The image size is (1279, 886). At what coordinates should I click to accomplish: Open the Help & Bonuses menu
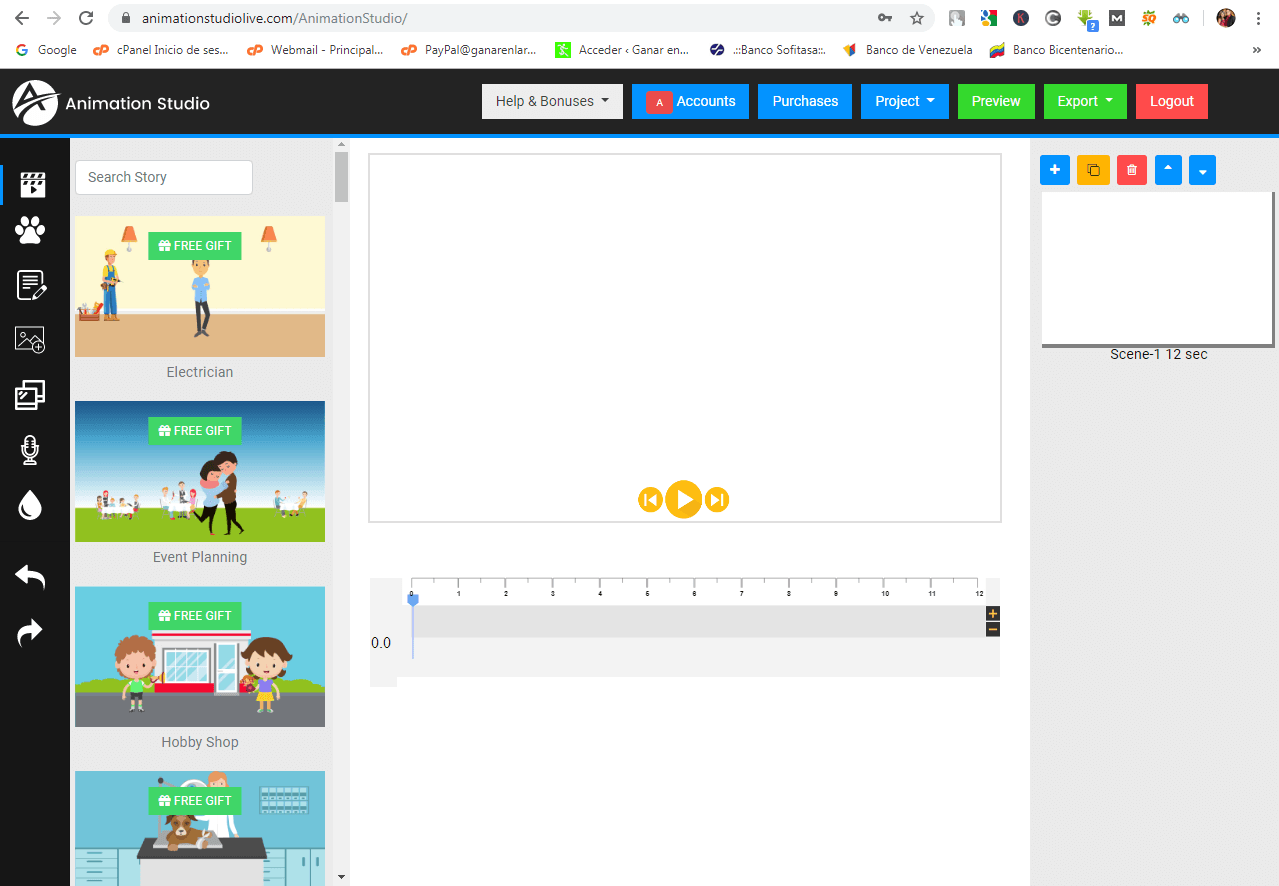[x=551, y=101]
